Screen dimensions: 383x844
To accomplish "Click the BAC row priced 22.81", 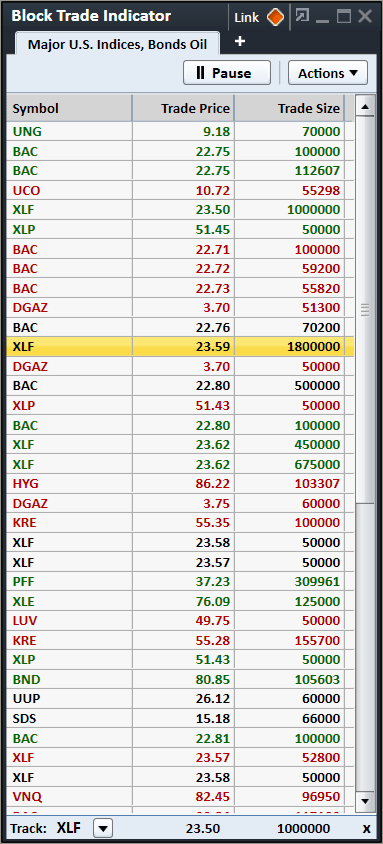I will point(180,738).
